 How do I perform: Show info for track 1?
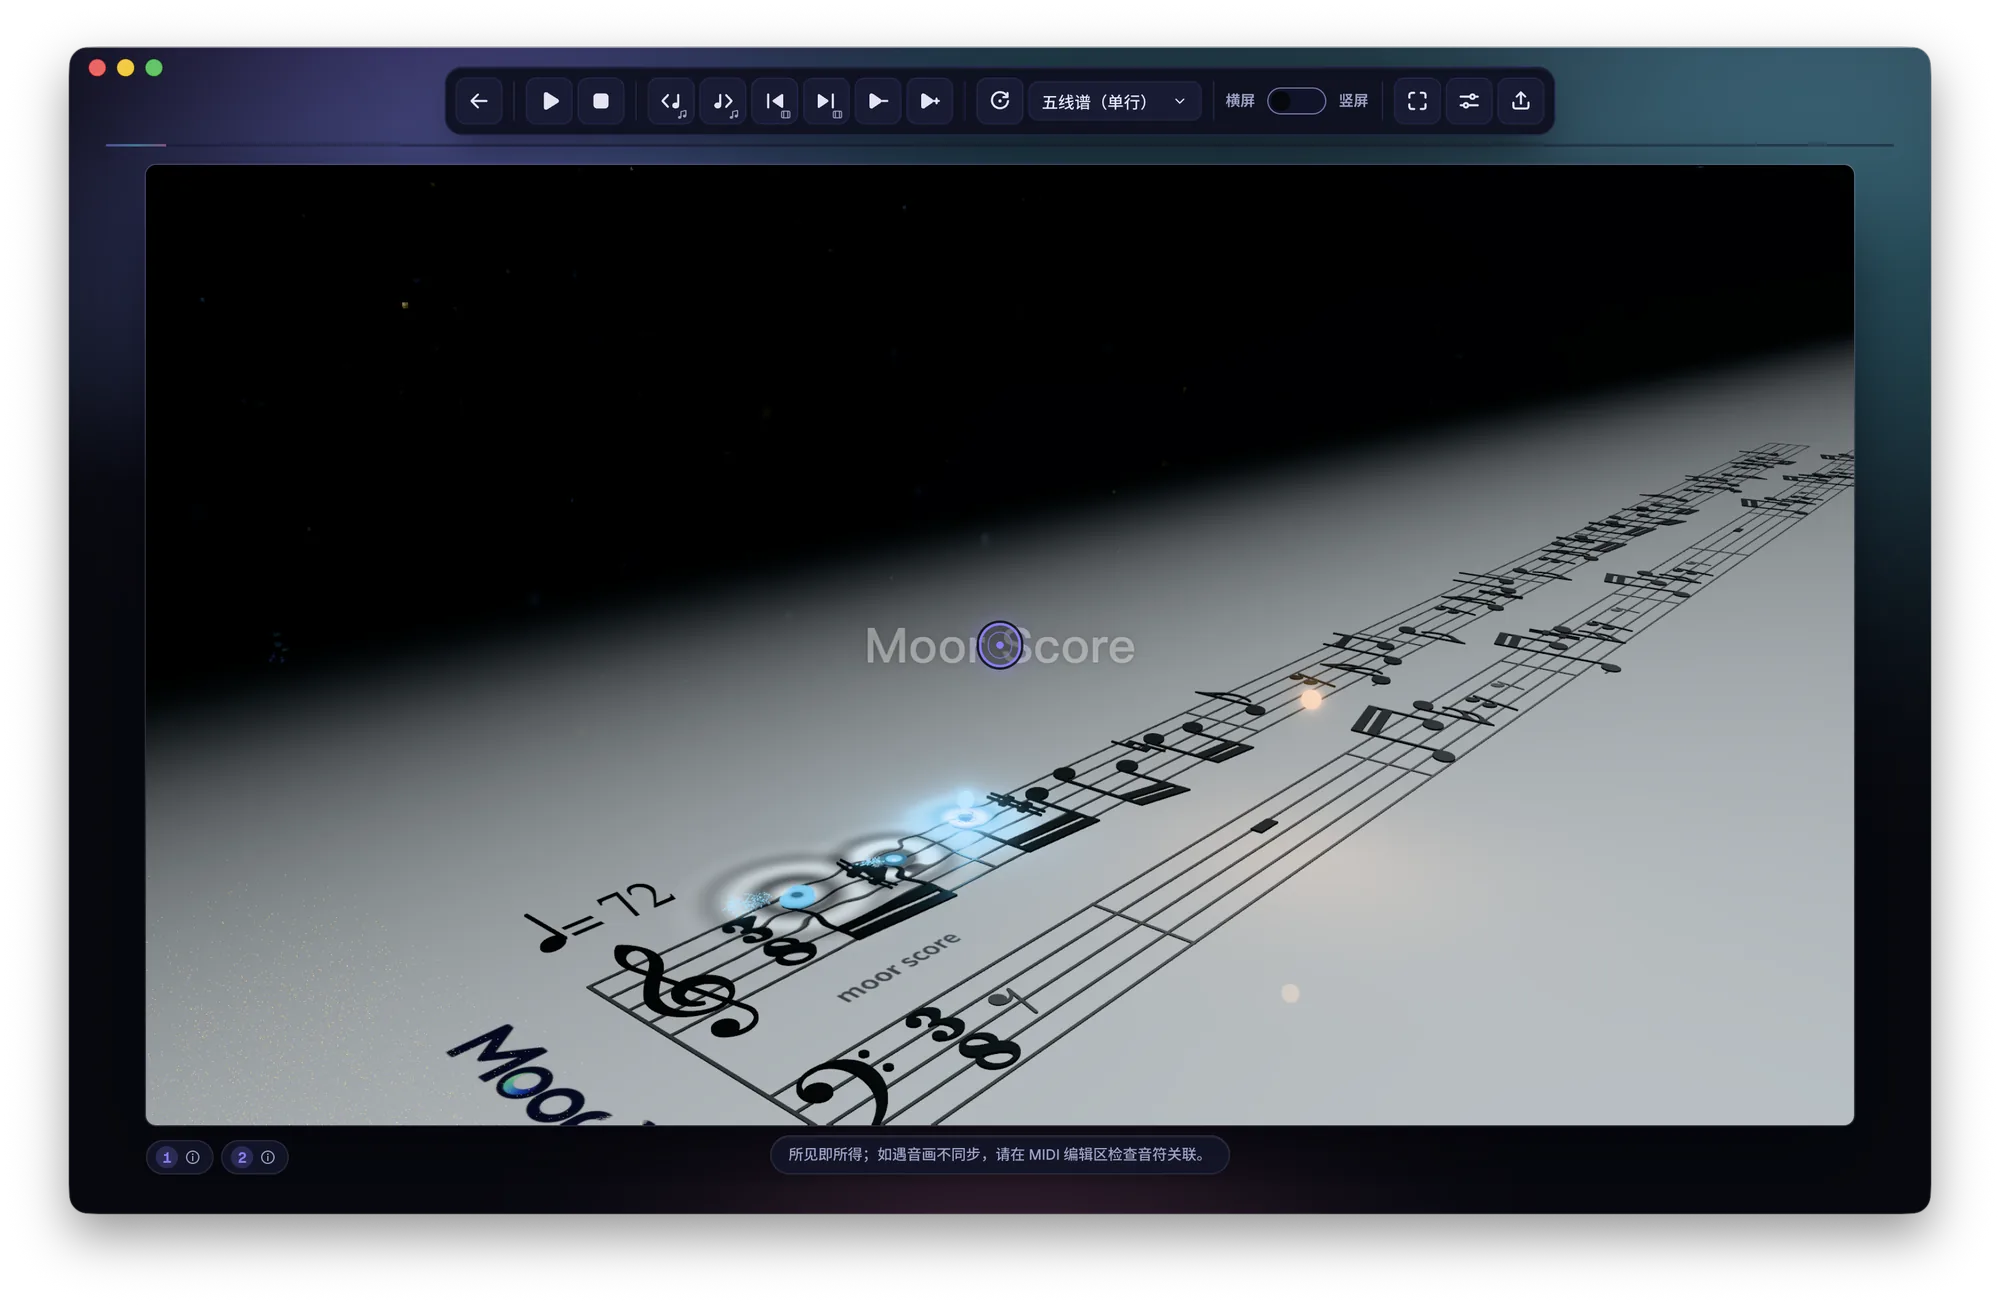(193, 1157)
